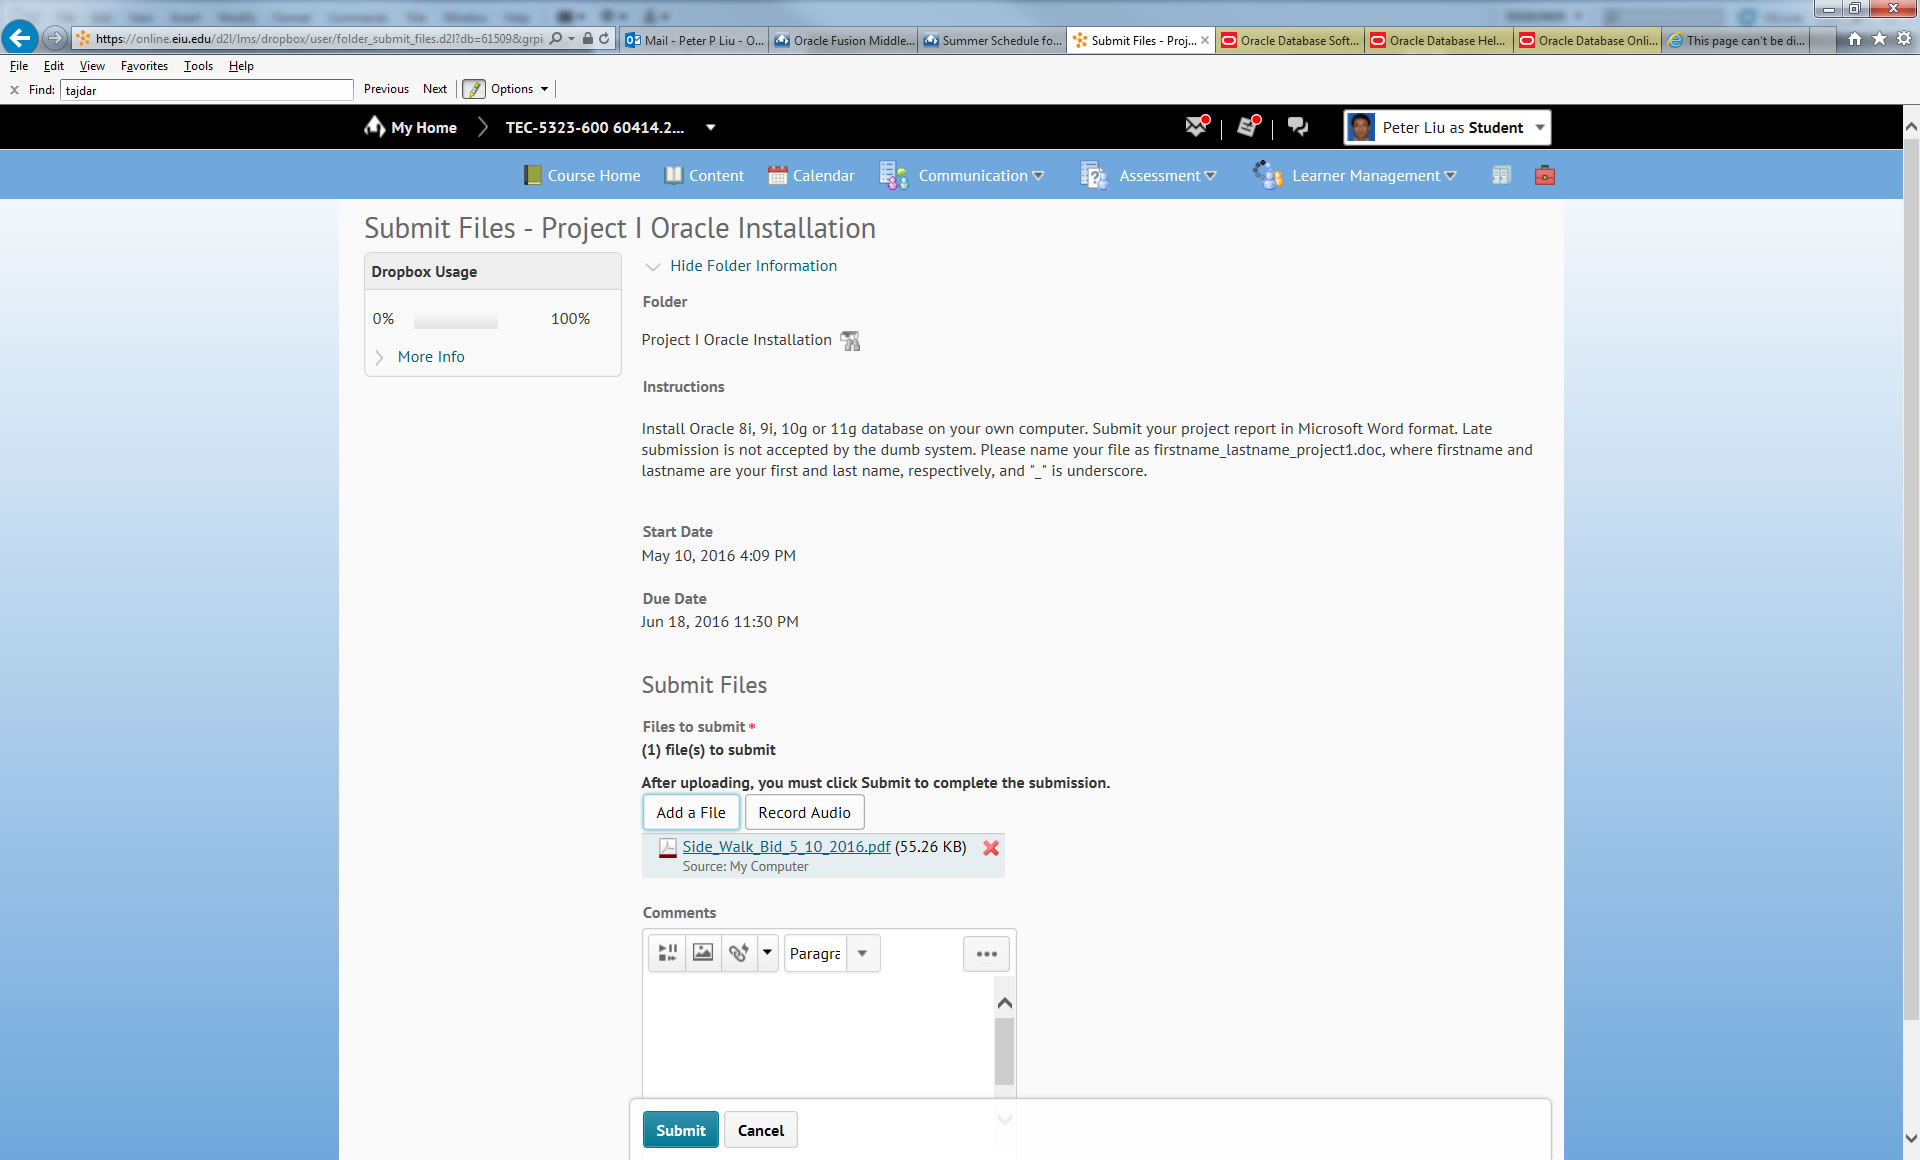Open the red toolbox icon in navbar

(x=1545, y=175)
